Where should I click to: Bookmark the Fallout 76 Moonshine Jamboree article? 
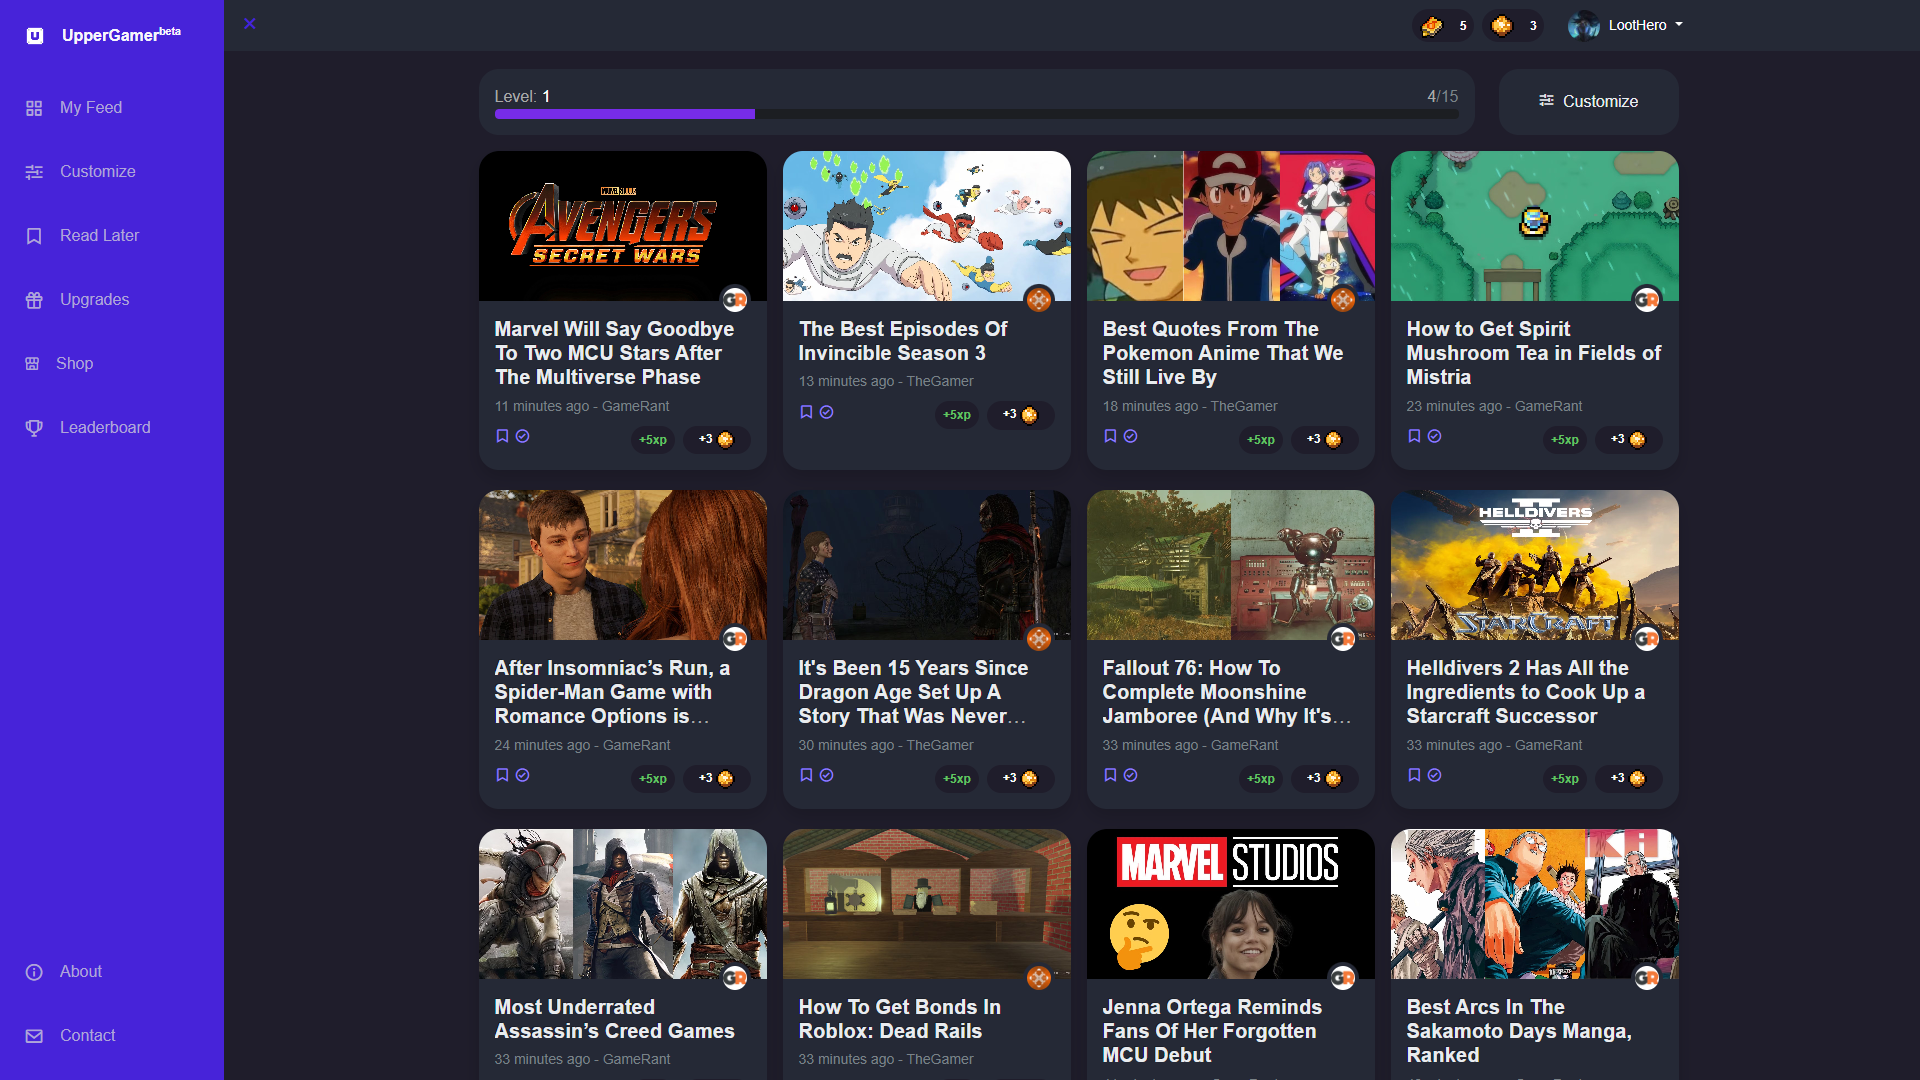pyautogui.click(x=1111, y=775)
